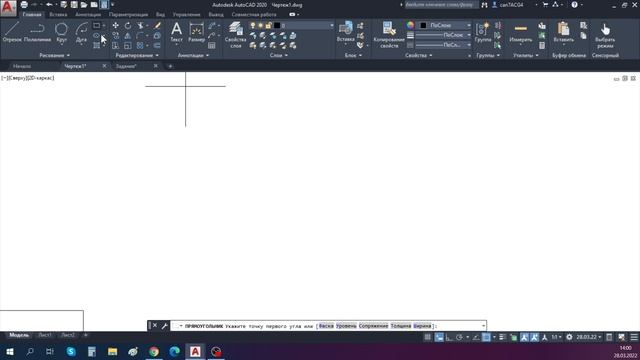Select the Erase tool icon

[x=158, y=25]
